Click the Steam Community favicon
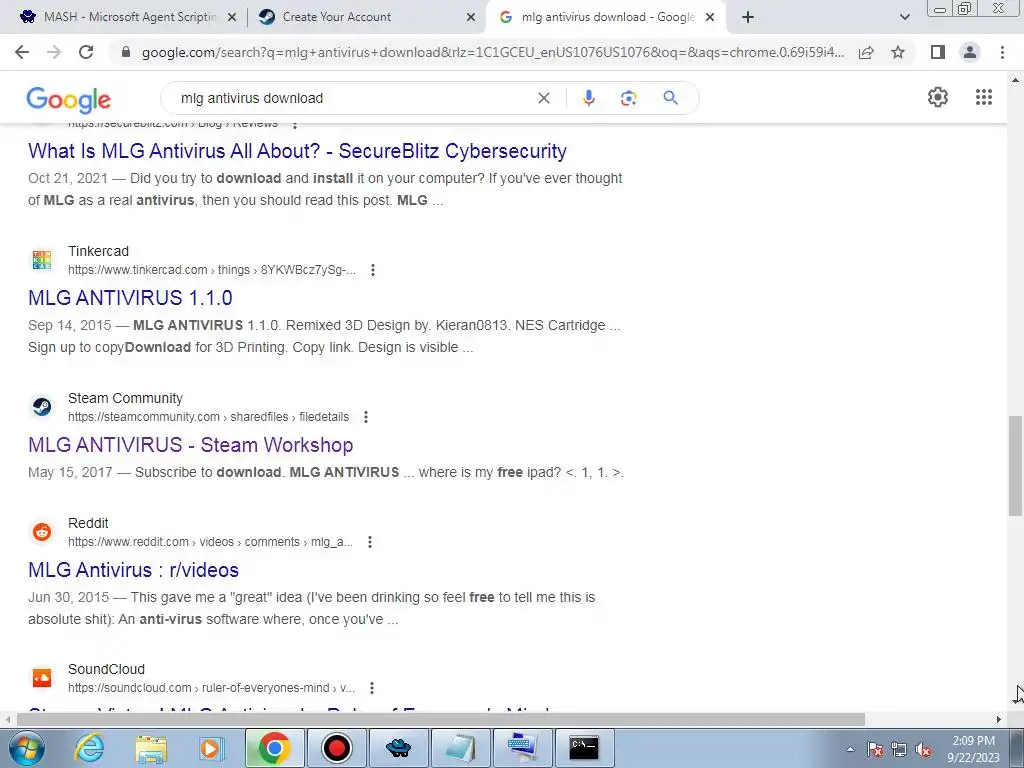Viewport: 1024px width, 768px height. pyautogui.click(x=42, y=407)
